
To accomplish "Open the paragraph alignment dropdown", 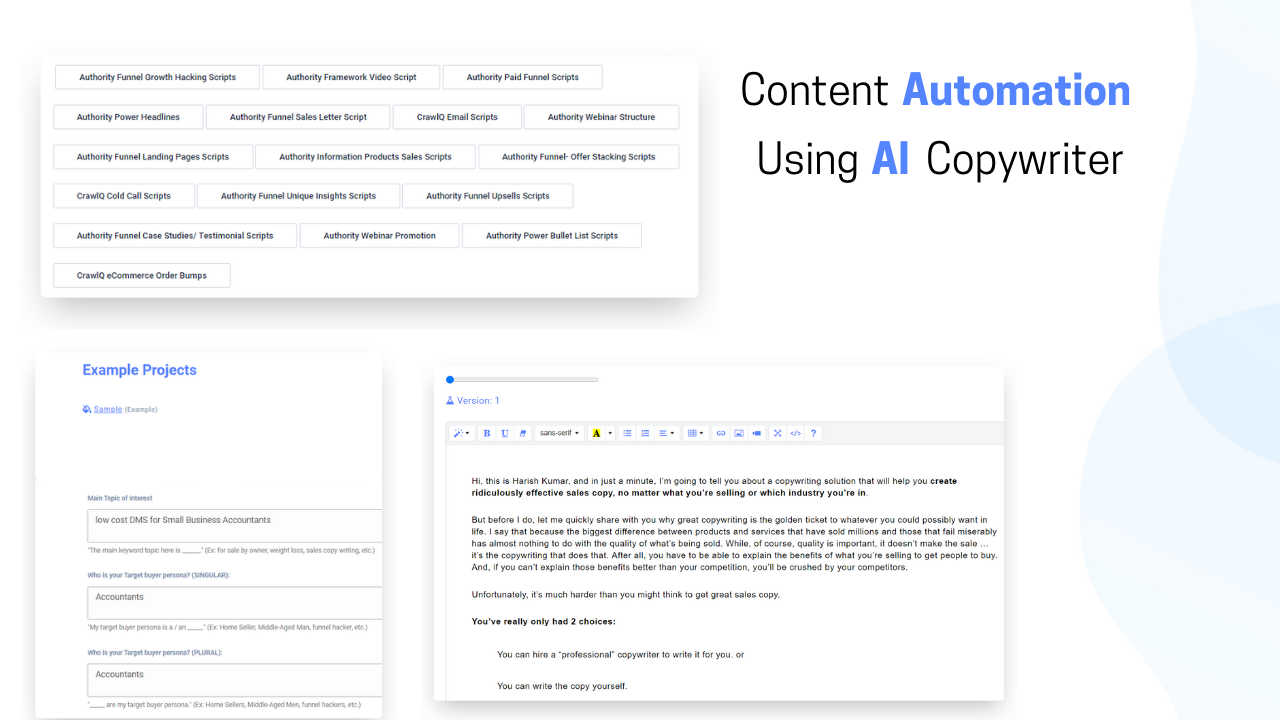I will (x=667, y=433).
